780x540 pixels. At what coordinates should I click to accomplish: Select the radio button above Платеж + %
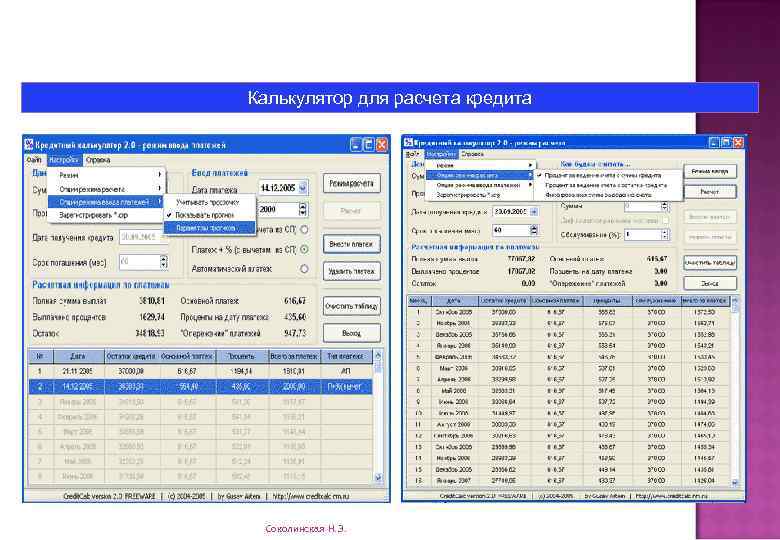[304, 230]
